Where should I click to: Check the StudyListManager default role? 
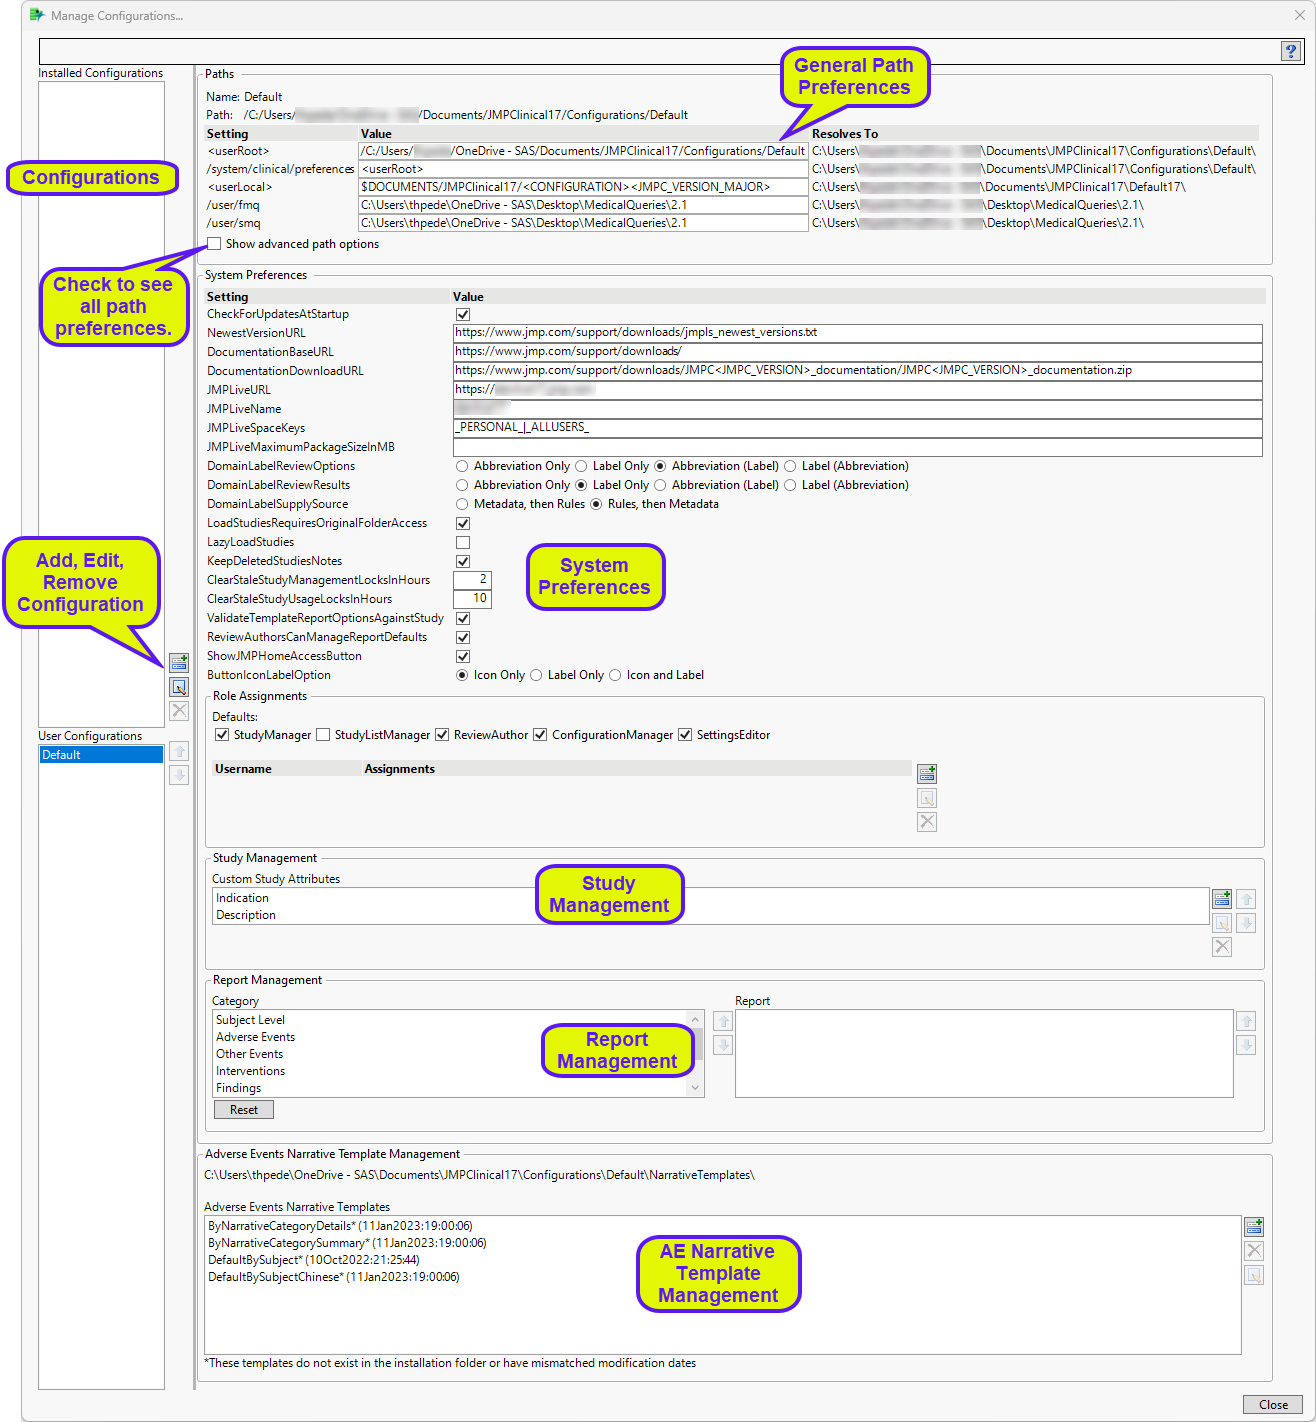point(323,735)
